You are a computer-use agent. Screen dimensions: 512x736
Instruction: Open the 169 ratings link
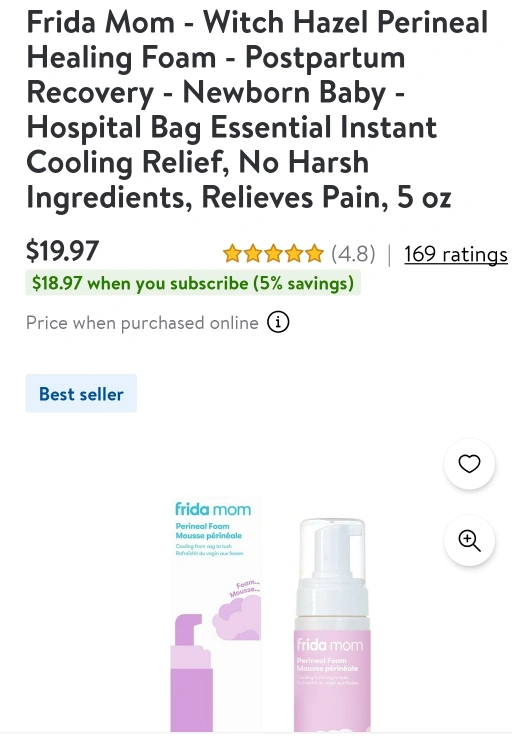[x=456, y=254]
